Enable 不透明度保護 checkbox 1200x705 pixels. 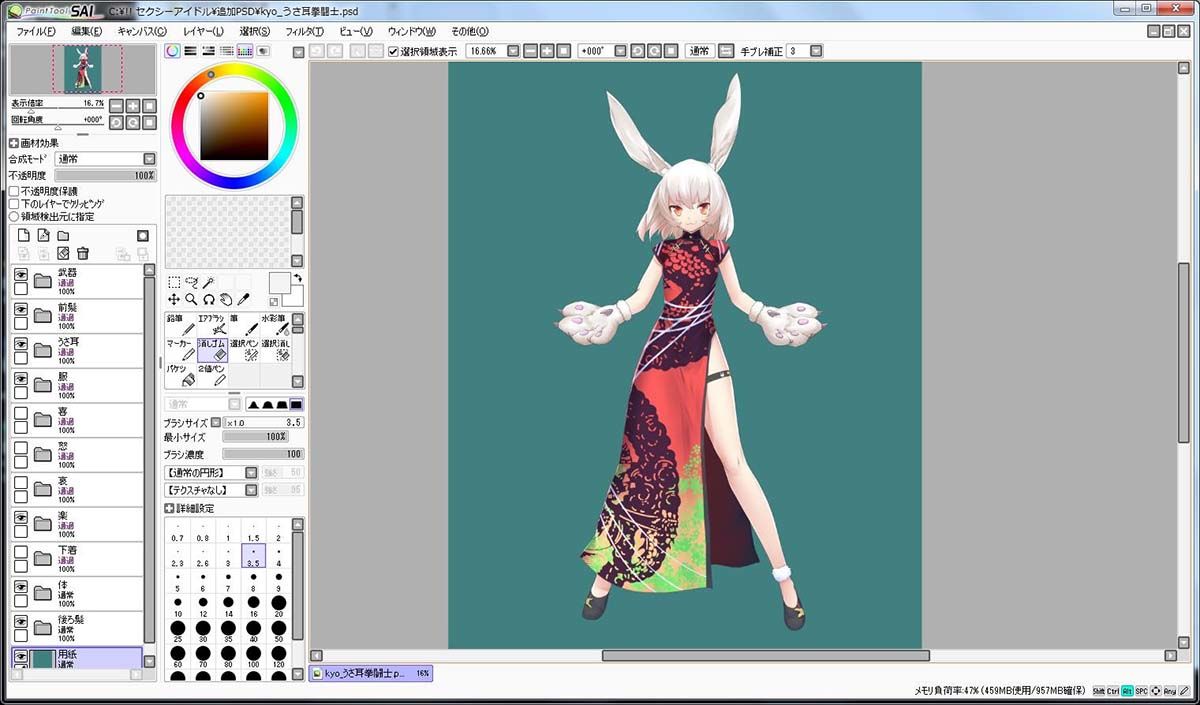point(14,191)
